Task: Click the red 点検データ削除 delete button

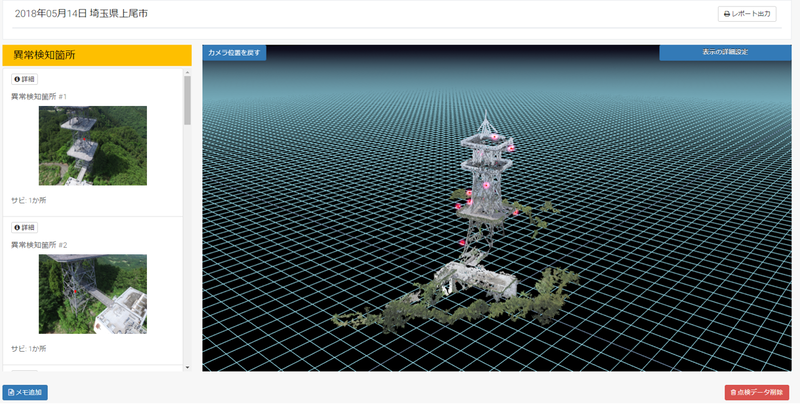Action: tap(756, 393)
